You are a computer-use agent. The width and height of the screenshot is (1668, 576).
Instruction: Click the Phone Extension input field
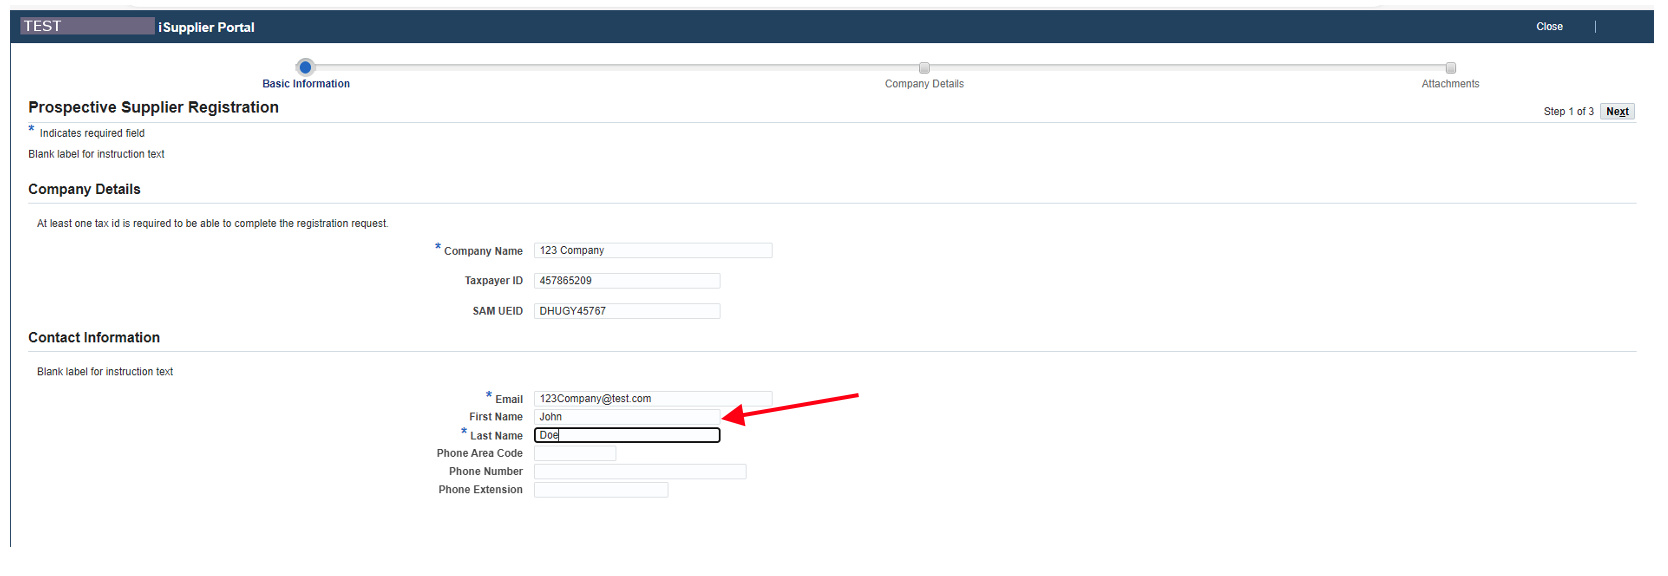[601, 490]
